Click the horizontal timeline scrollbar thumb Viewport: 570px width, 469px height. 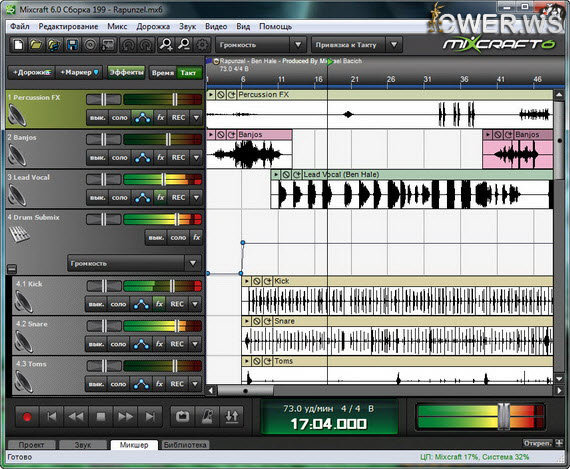pos(245,391)
